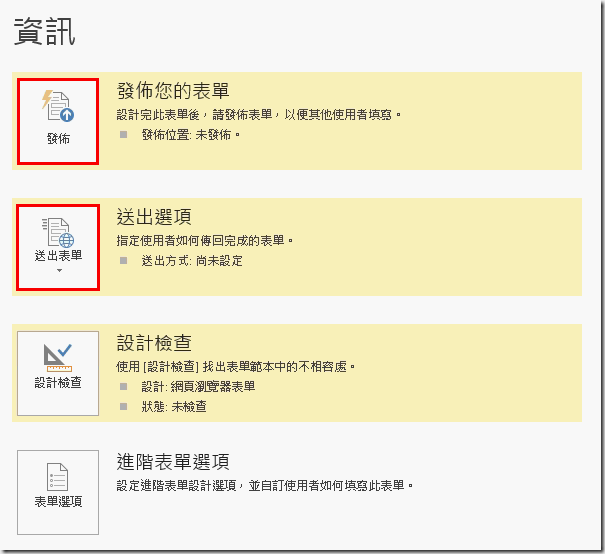Image resolution: width=605 pixels, height=554 pixels.
Task: Click the 表單選項 button label
Action: (x=58, y=501)
